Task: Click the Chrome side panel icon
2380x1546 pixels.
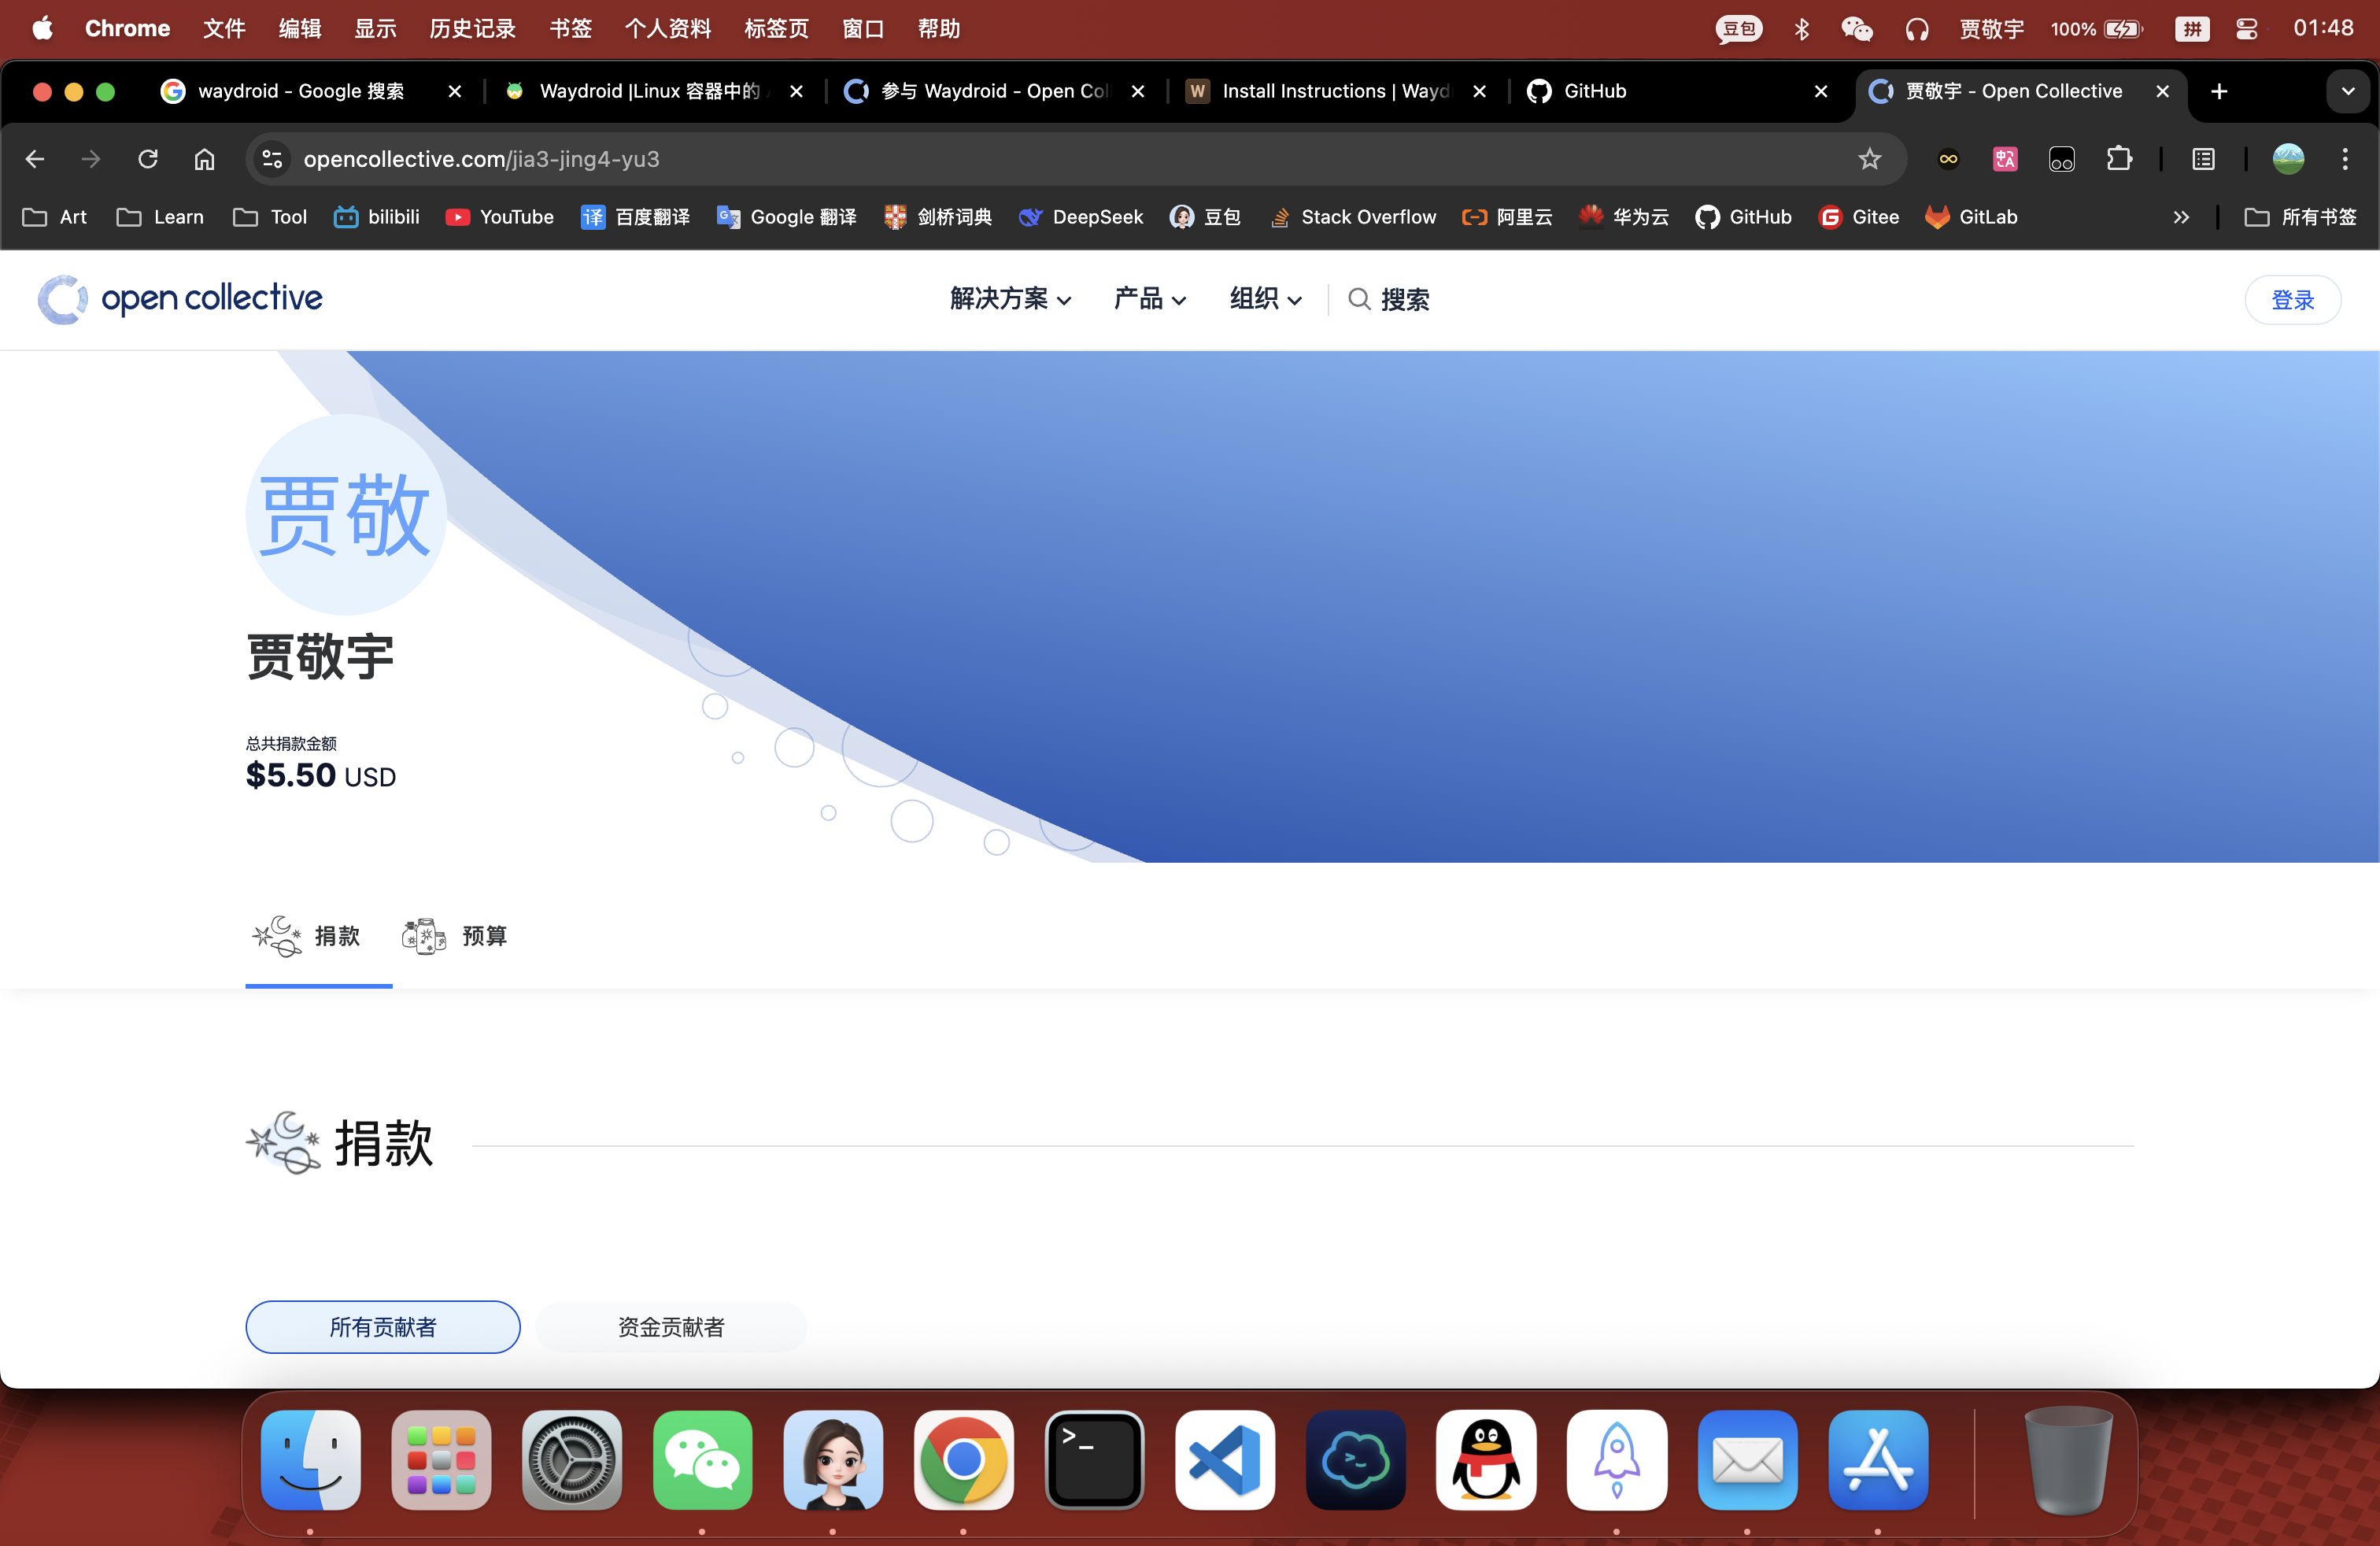Action: coord(2203,159)
